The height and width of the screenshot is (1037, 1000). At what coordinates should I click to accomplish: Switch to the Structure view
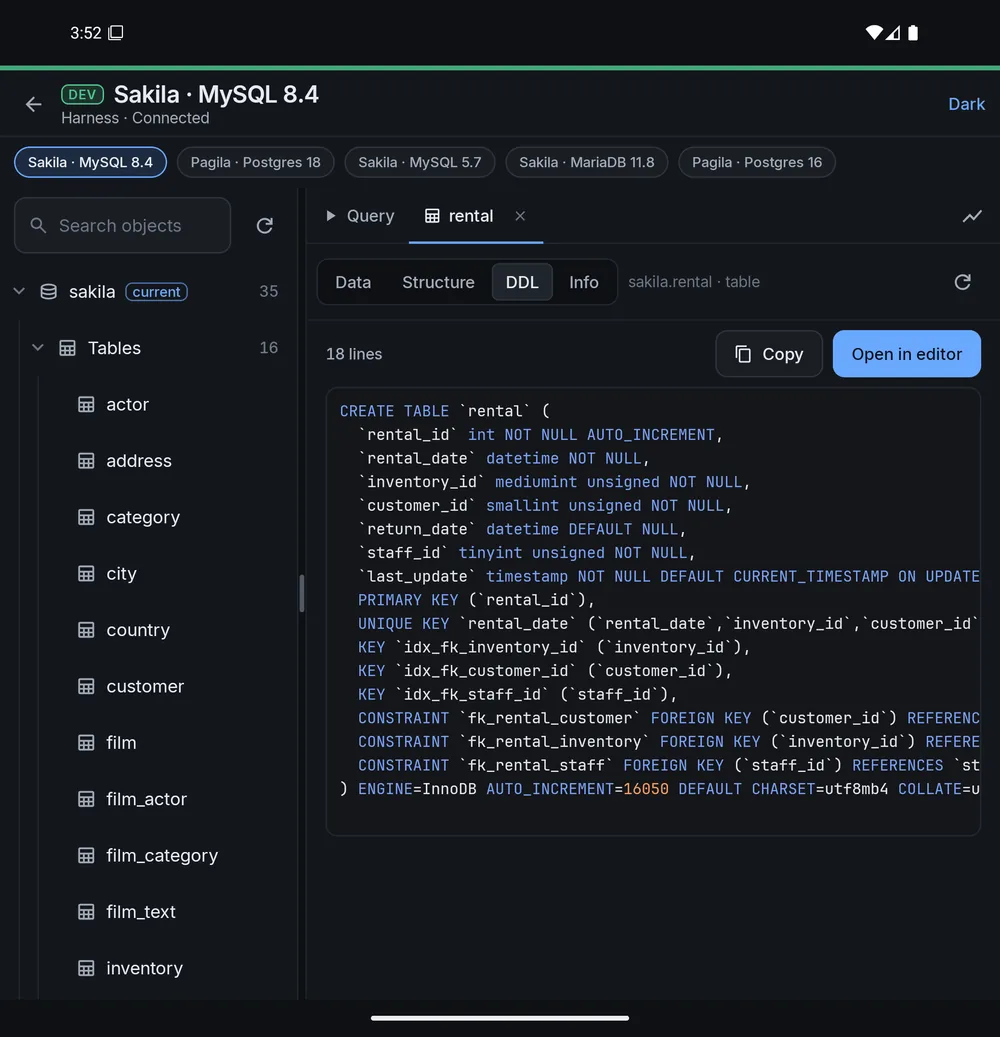click(438, 282)
